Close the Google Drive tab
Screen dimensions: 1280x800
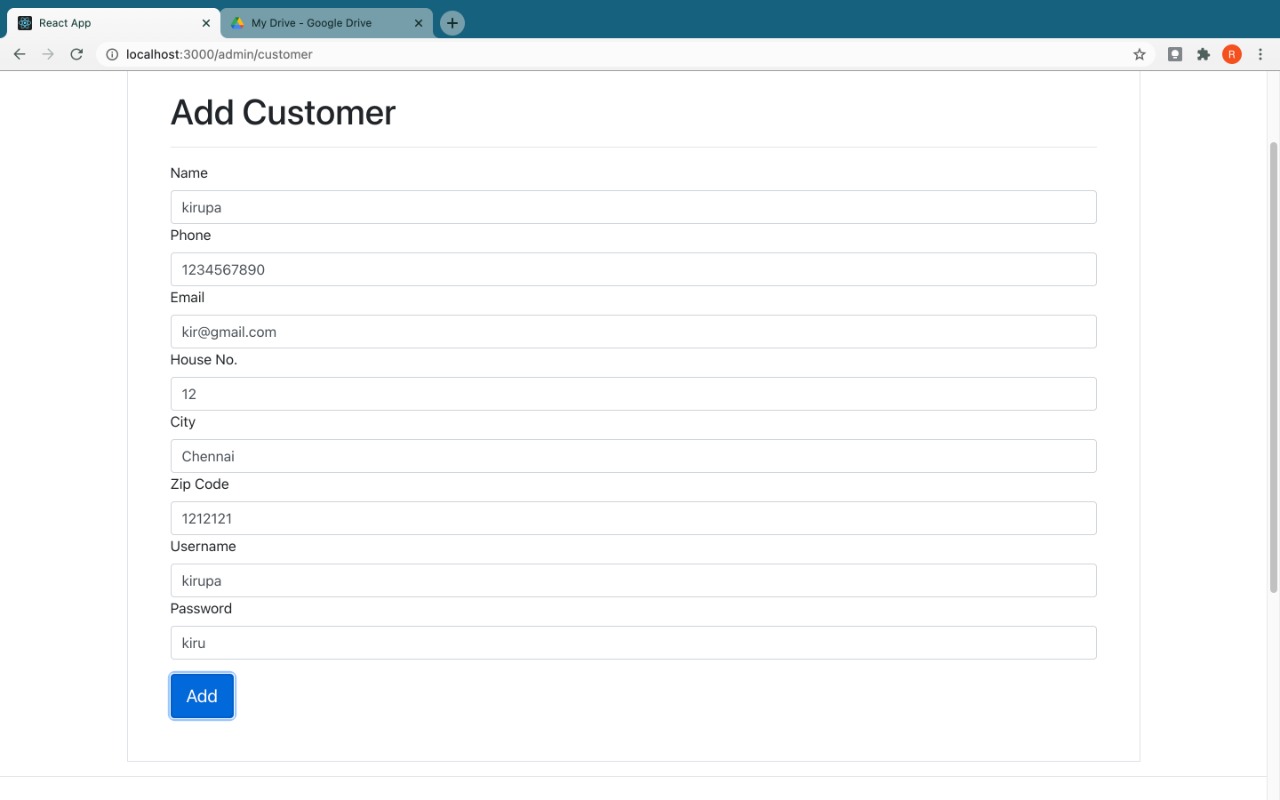[x=419, y=23]
